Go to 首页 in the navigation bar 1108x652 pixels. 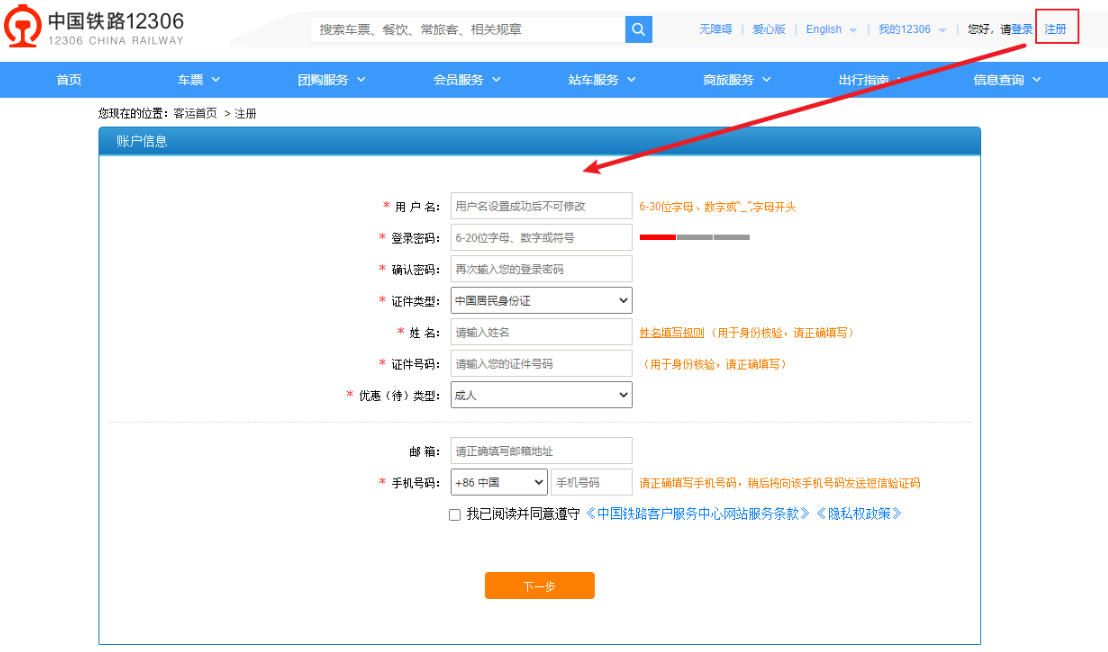point(69,80)
